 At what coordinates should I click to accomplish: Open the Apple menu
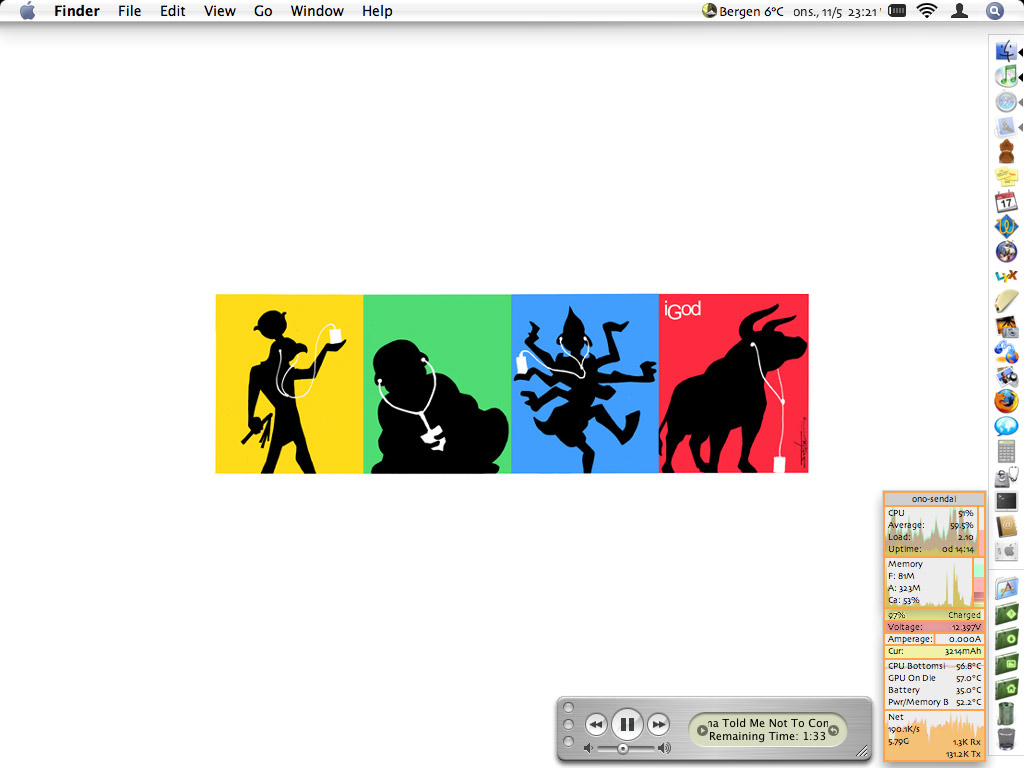[27, 11]
